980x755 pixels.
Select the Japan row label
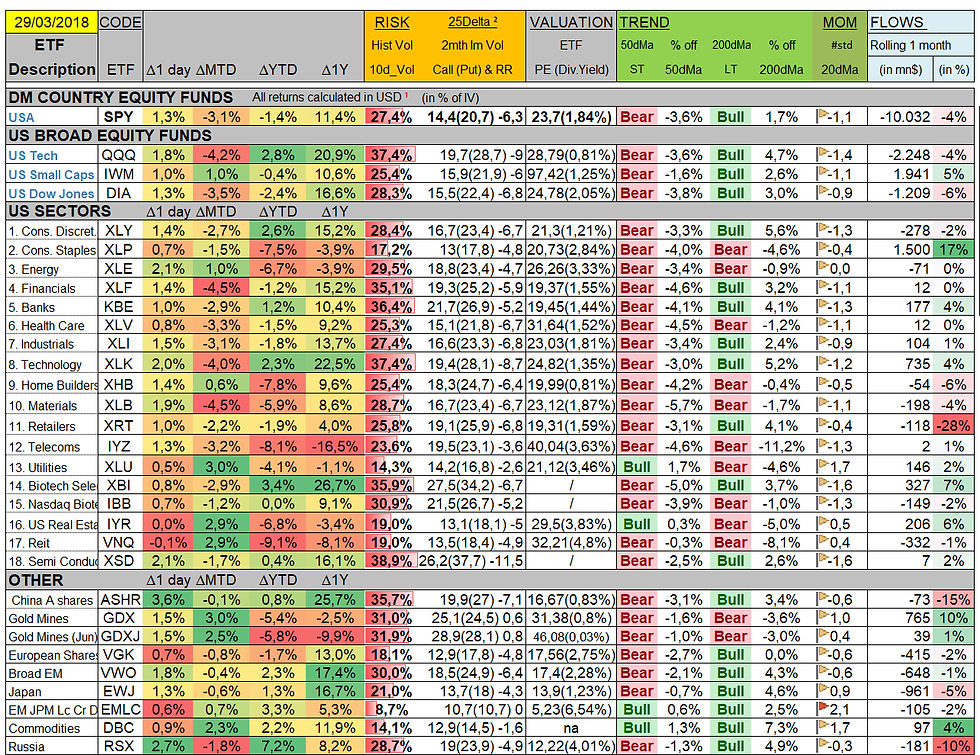coord(25,691)
